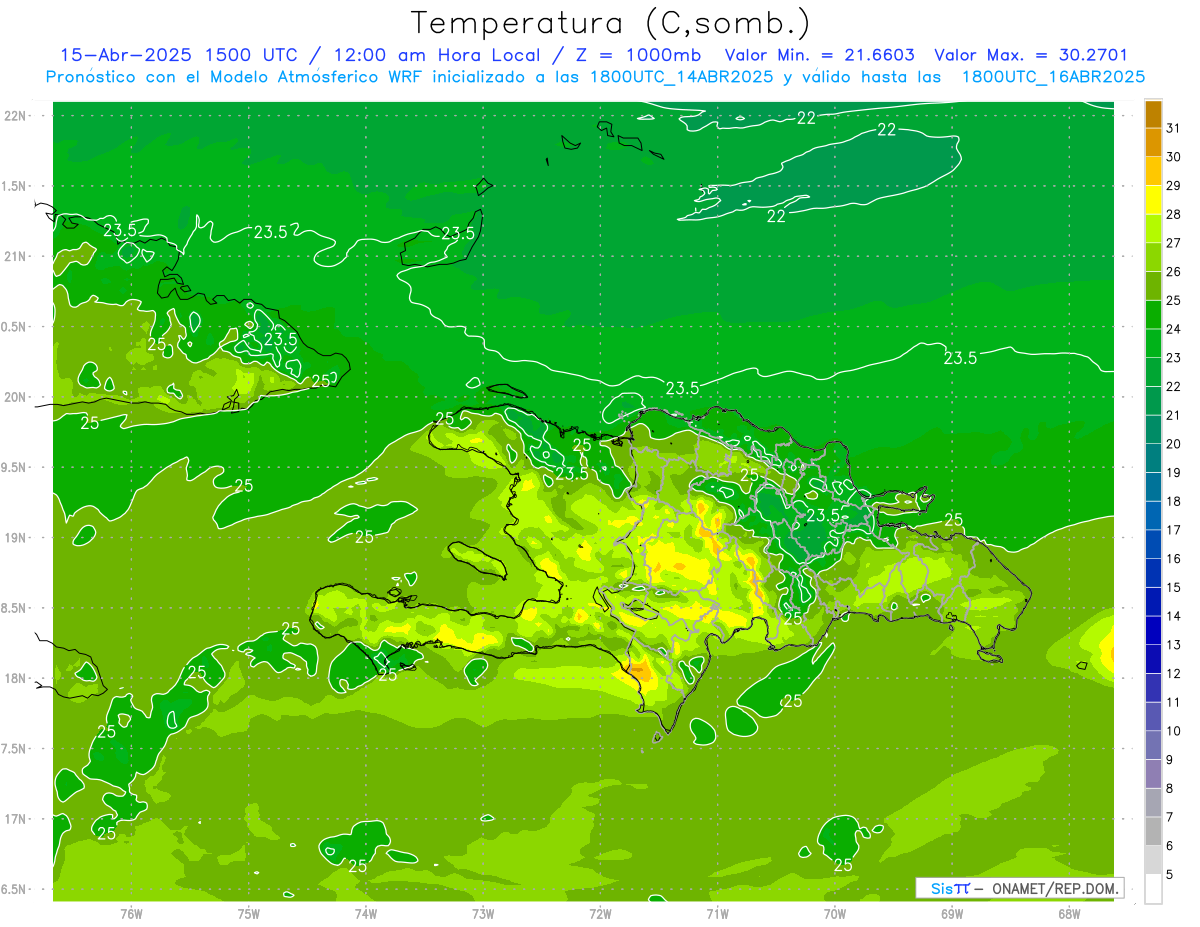This screenshot has height=927, width=1200.
Task: Click the dark blue swatch between 13 and 14
Action: tap(1153, 631)
